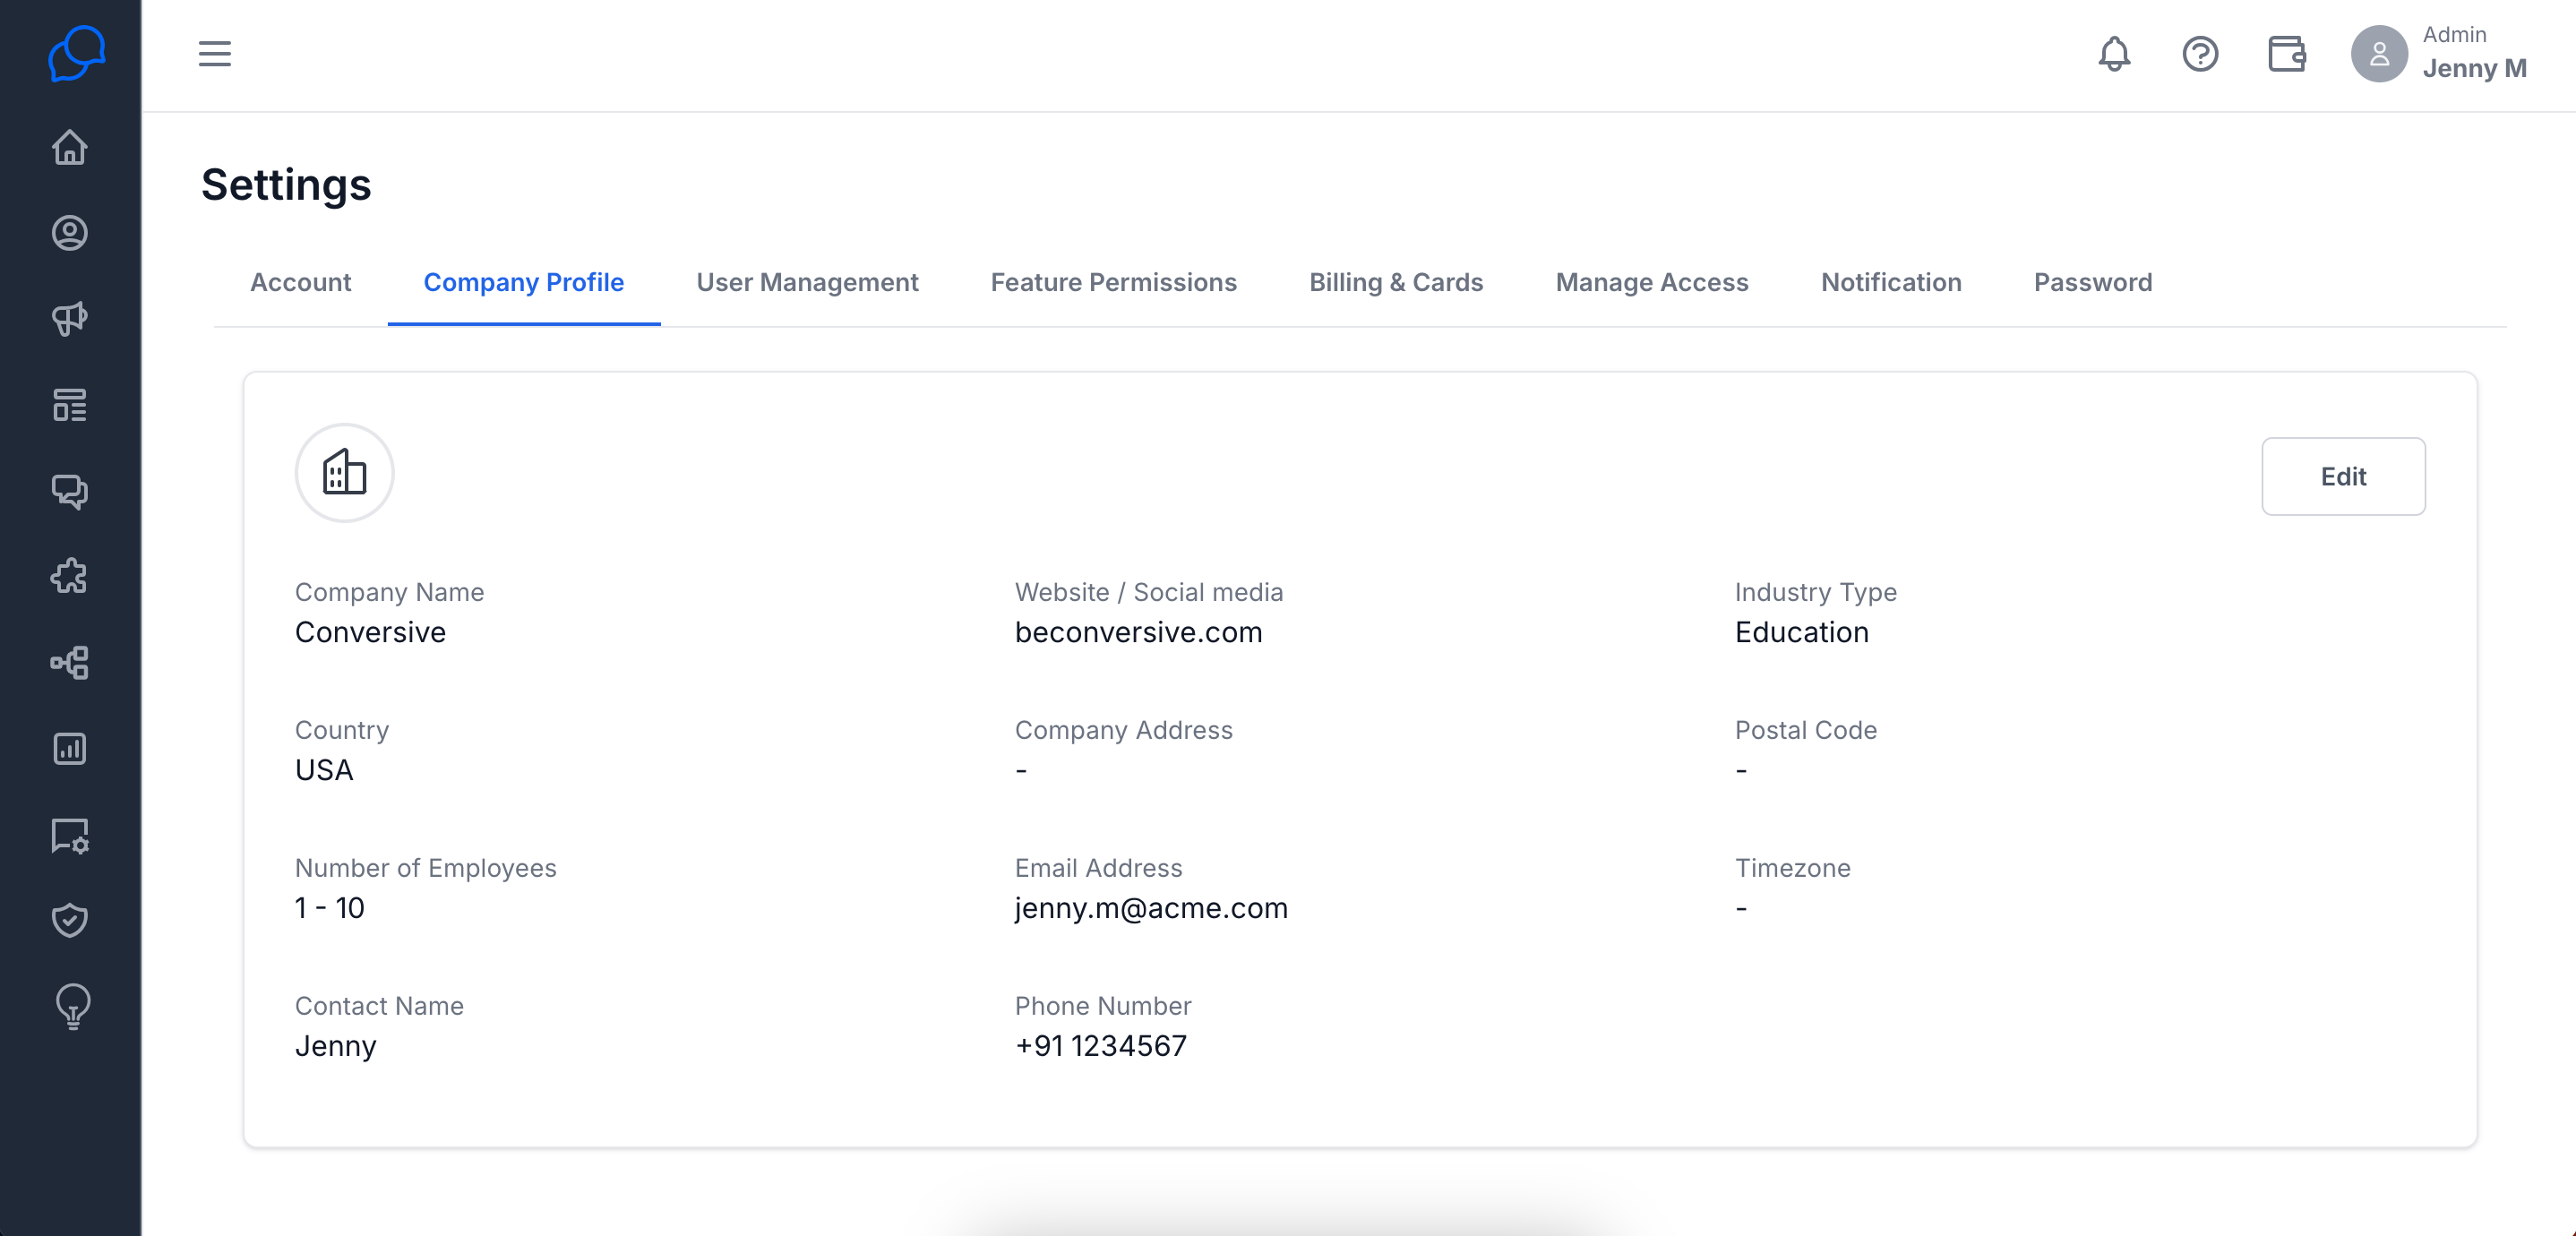Open the chat settings gear icon
Image resolution: width=2576 pixels, height=1236 pixels.
[70, 835]
